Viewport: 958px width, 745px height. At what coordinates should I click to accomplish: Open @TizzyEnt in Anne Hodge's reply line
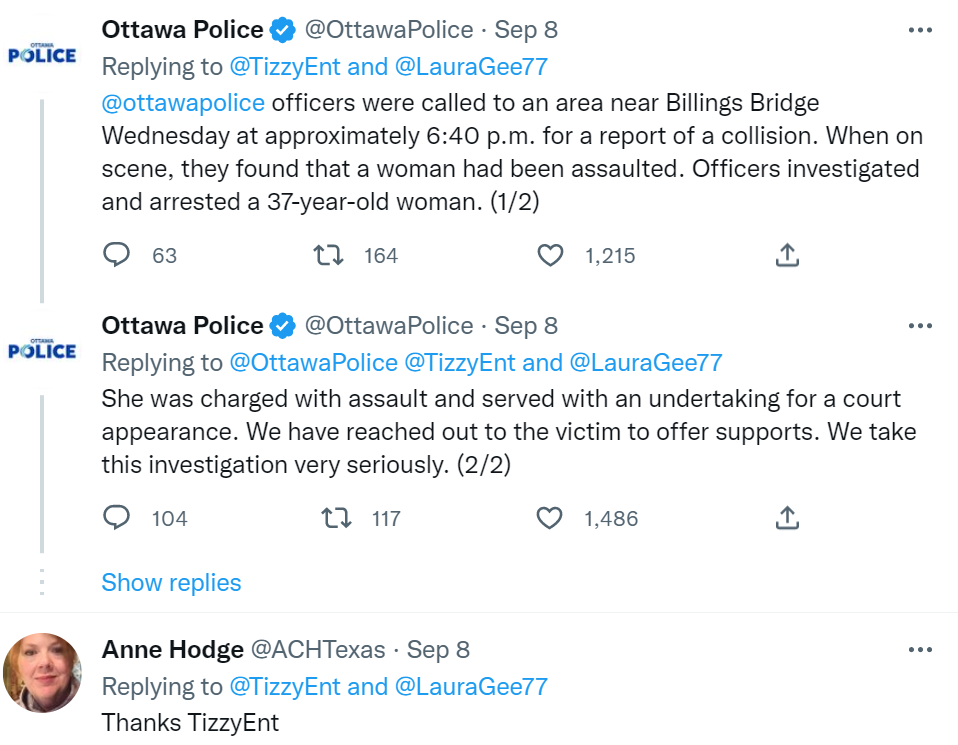[283, 687]
